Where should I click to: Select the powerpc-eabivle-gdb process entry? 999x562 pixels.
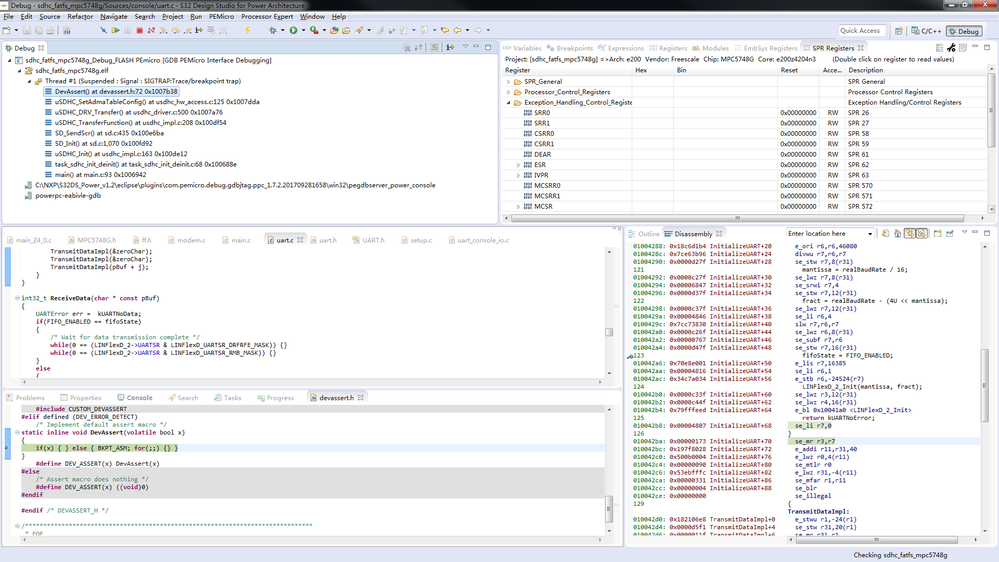pos(62,196)
